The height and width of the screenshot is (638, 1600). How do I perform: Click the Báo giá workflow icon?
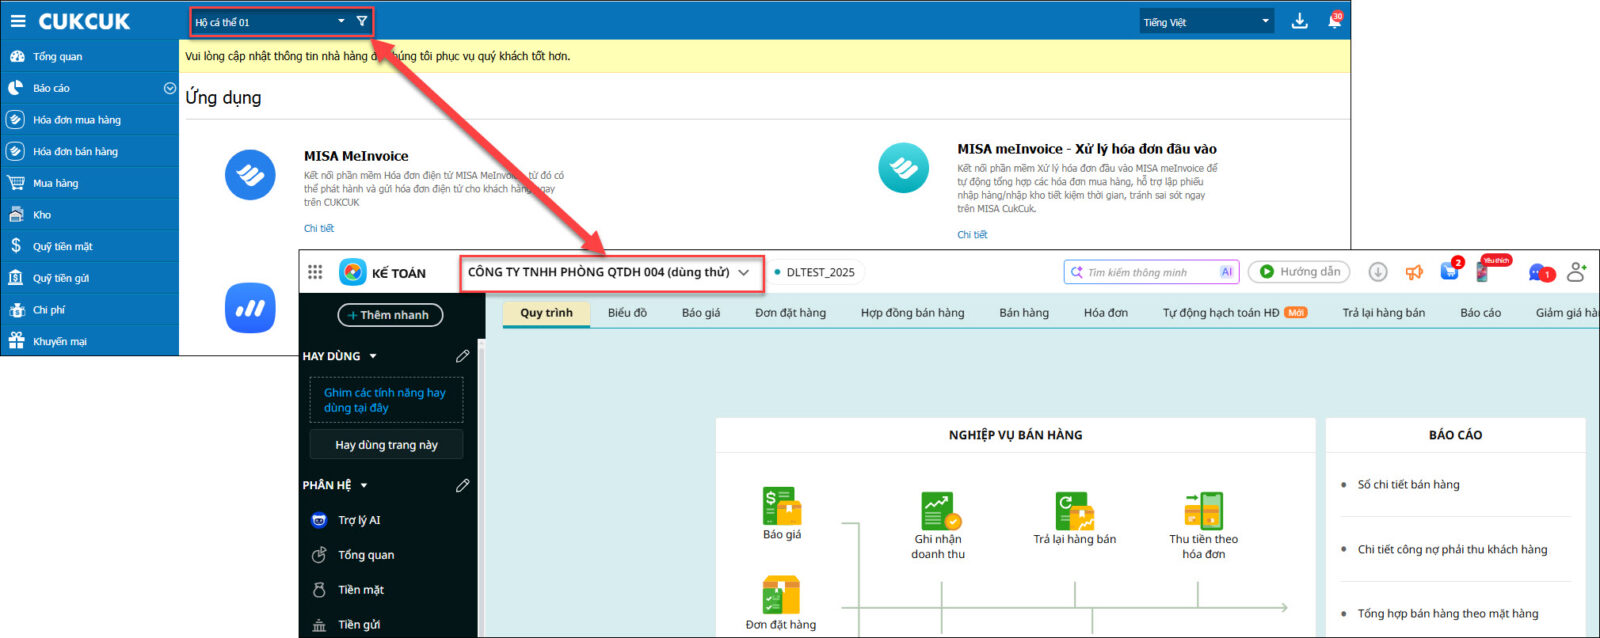coord(781,507)
